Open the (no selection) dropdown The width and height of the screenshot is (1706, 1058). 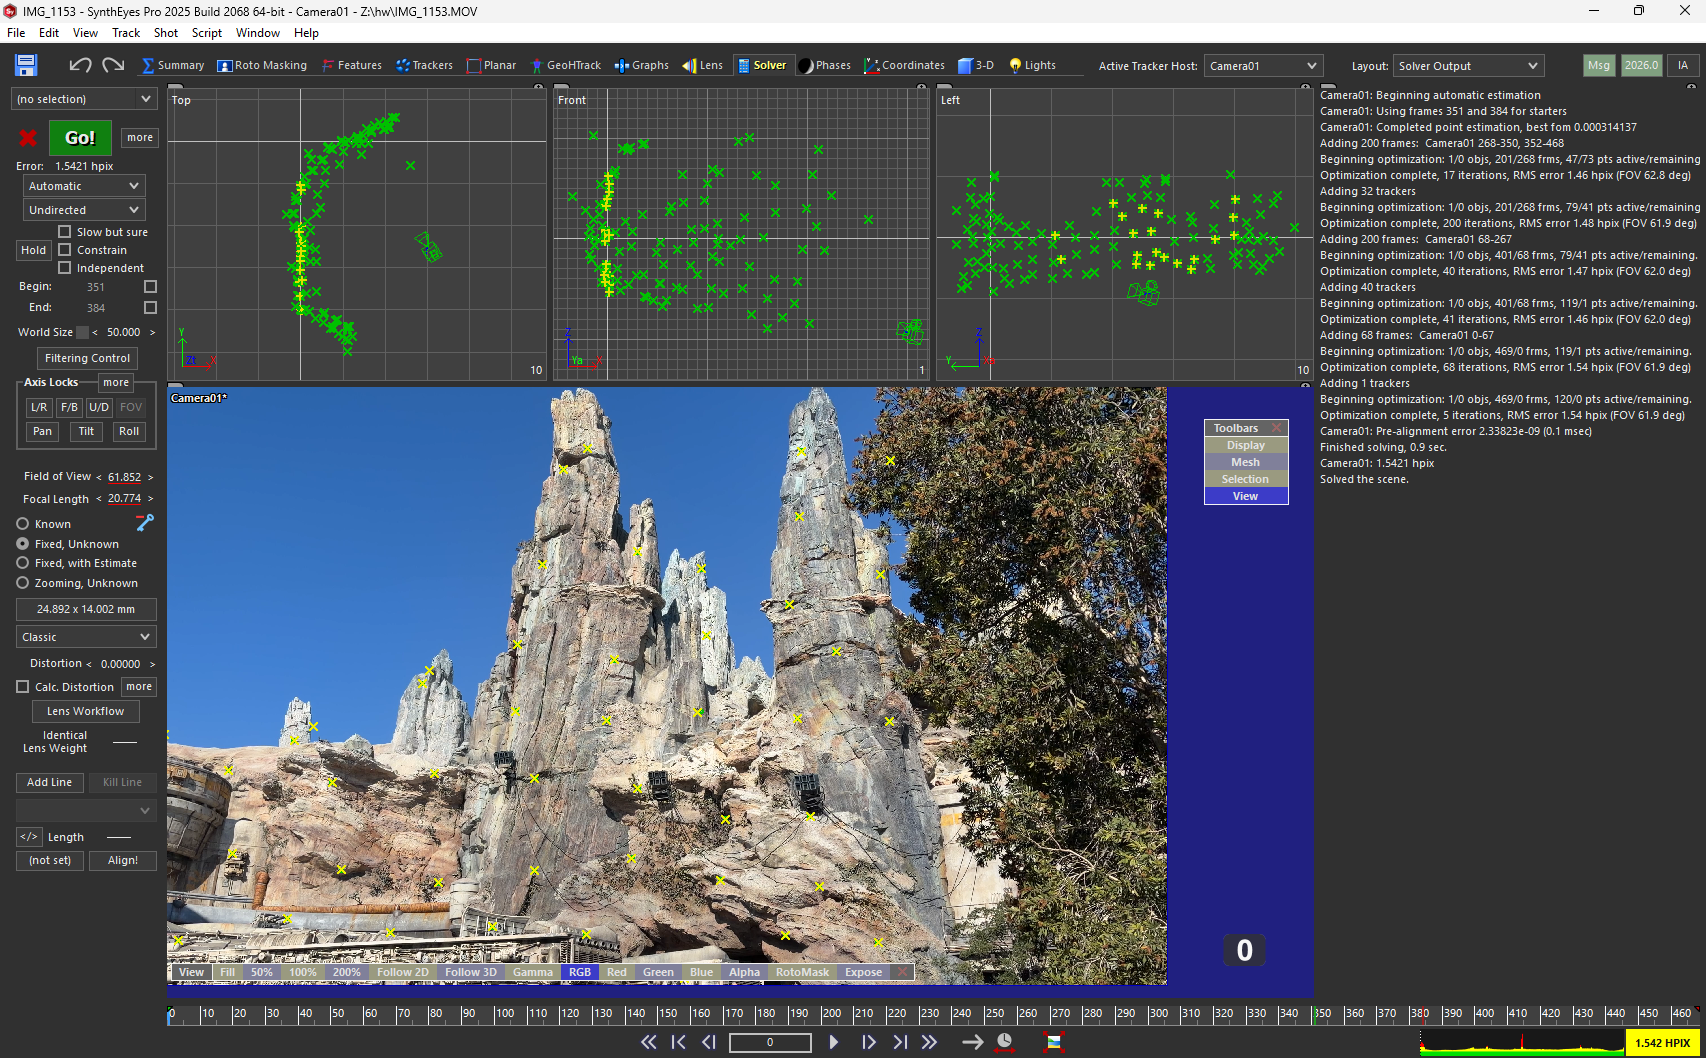84,99
